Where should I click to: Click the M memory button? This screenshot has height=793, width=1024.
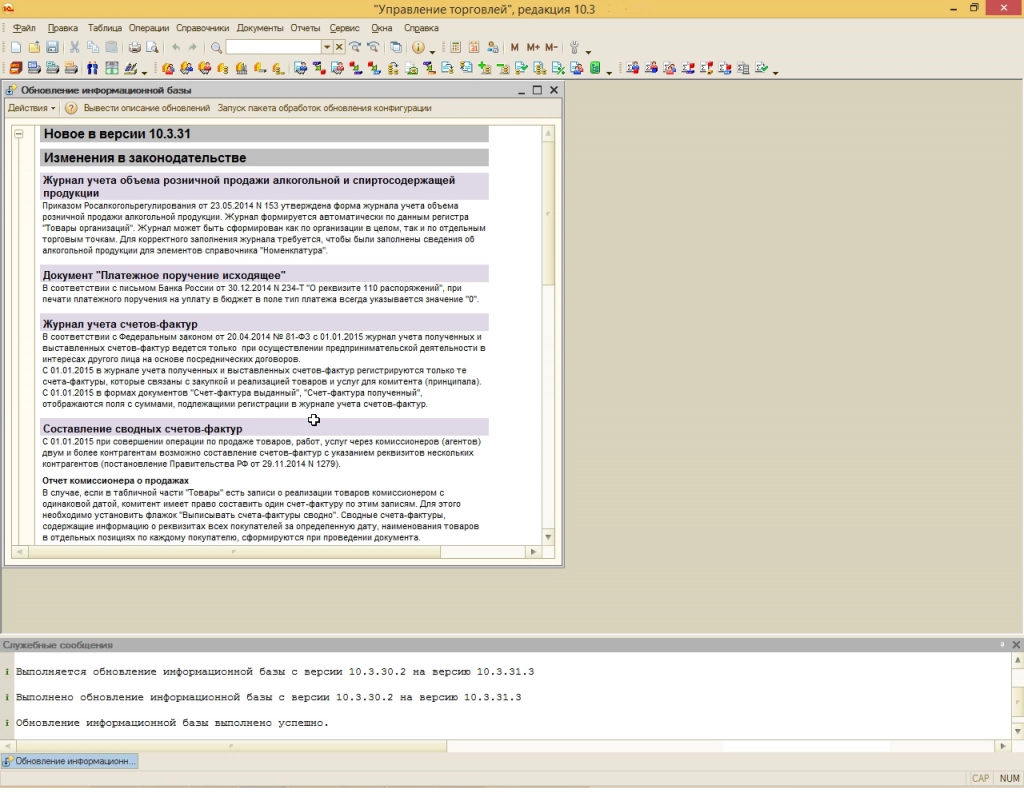point(515,47)
